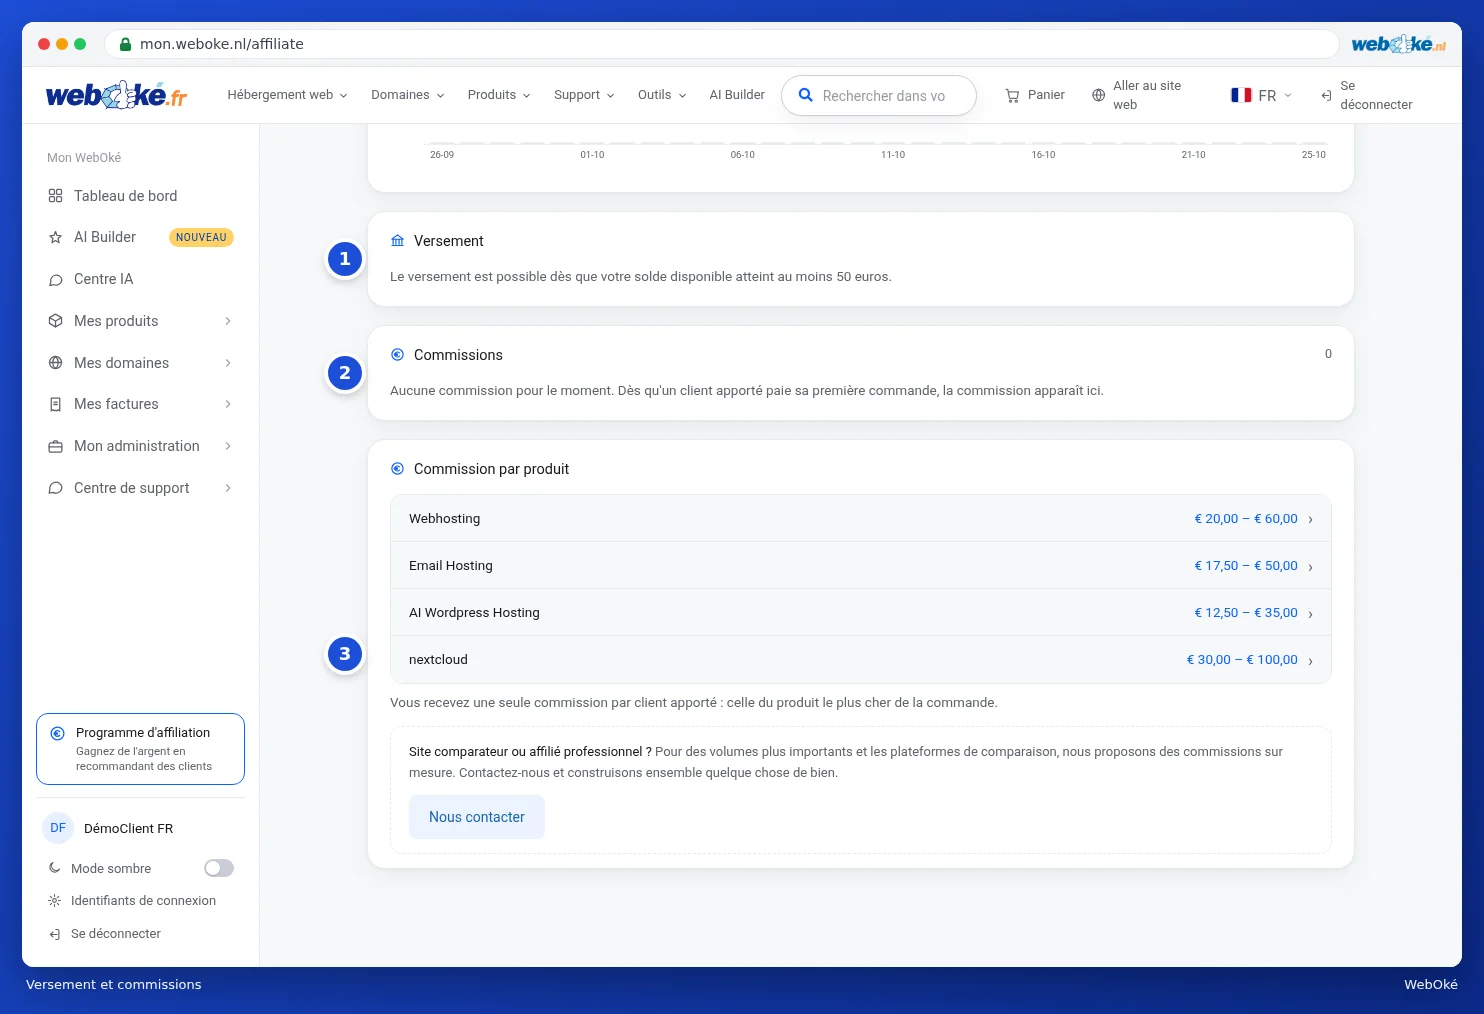Click Se déconnecter in the sidebar
1484x1014 pixels.
tap(116, 934)
